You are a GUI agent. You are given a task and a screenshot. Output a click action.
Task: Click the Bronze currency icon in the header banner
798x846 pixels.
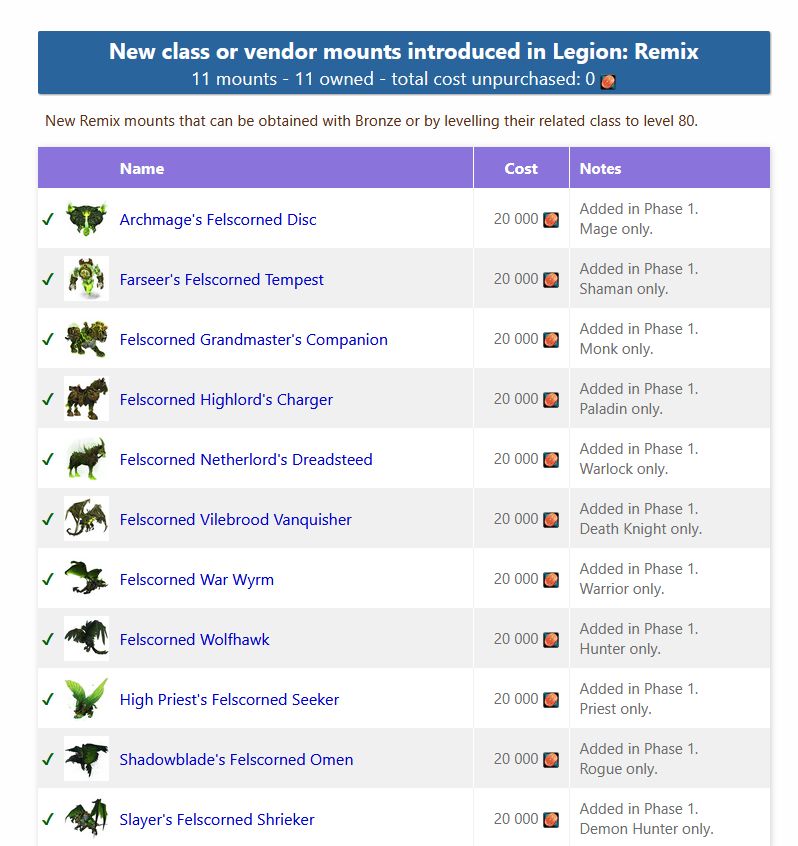point(608,81)
